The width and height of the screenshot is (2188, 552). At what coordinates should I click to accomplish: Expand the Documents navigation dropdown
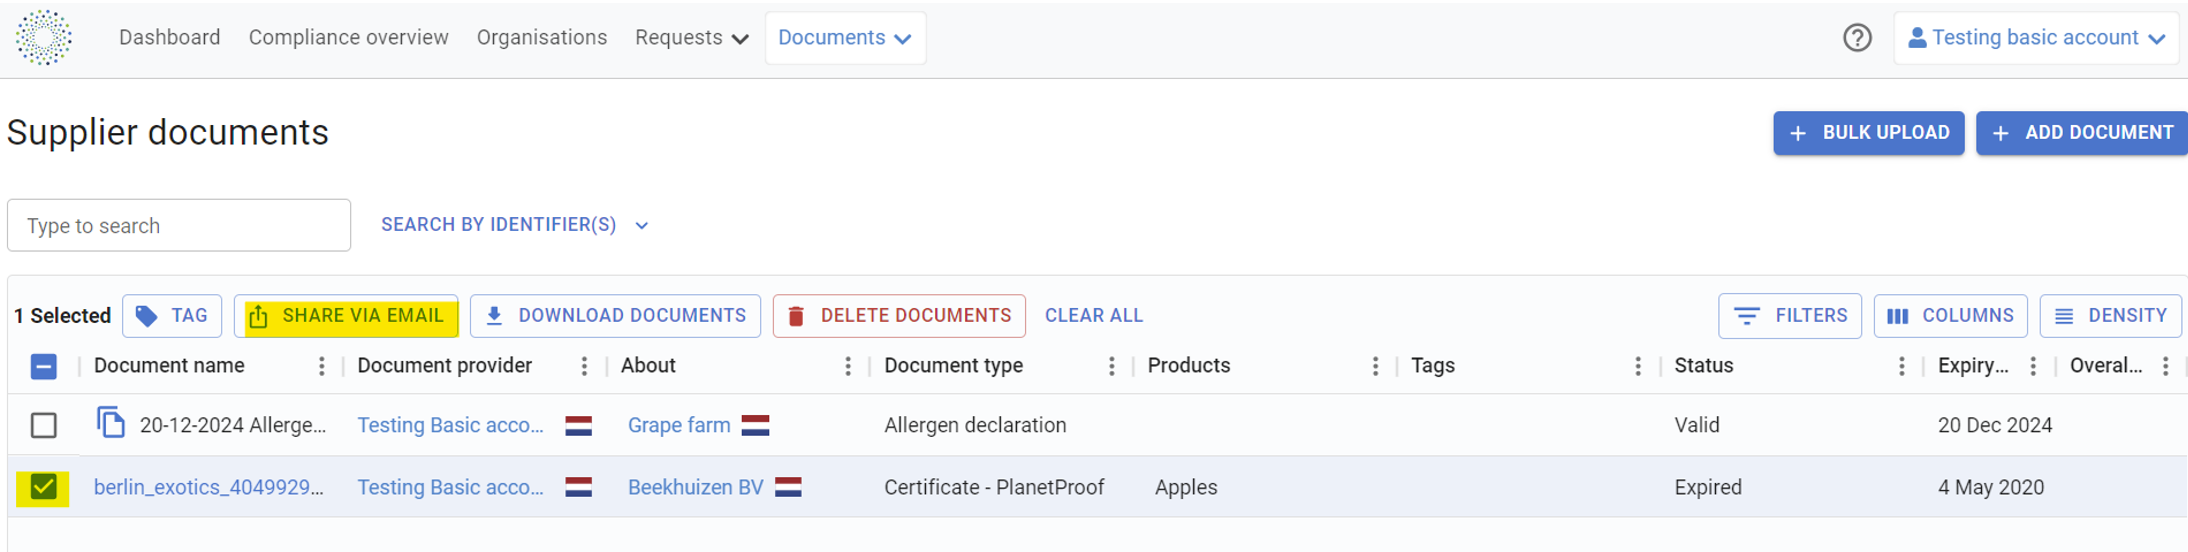click(845, 38)
